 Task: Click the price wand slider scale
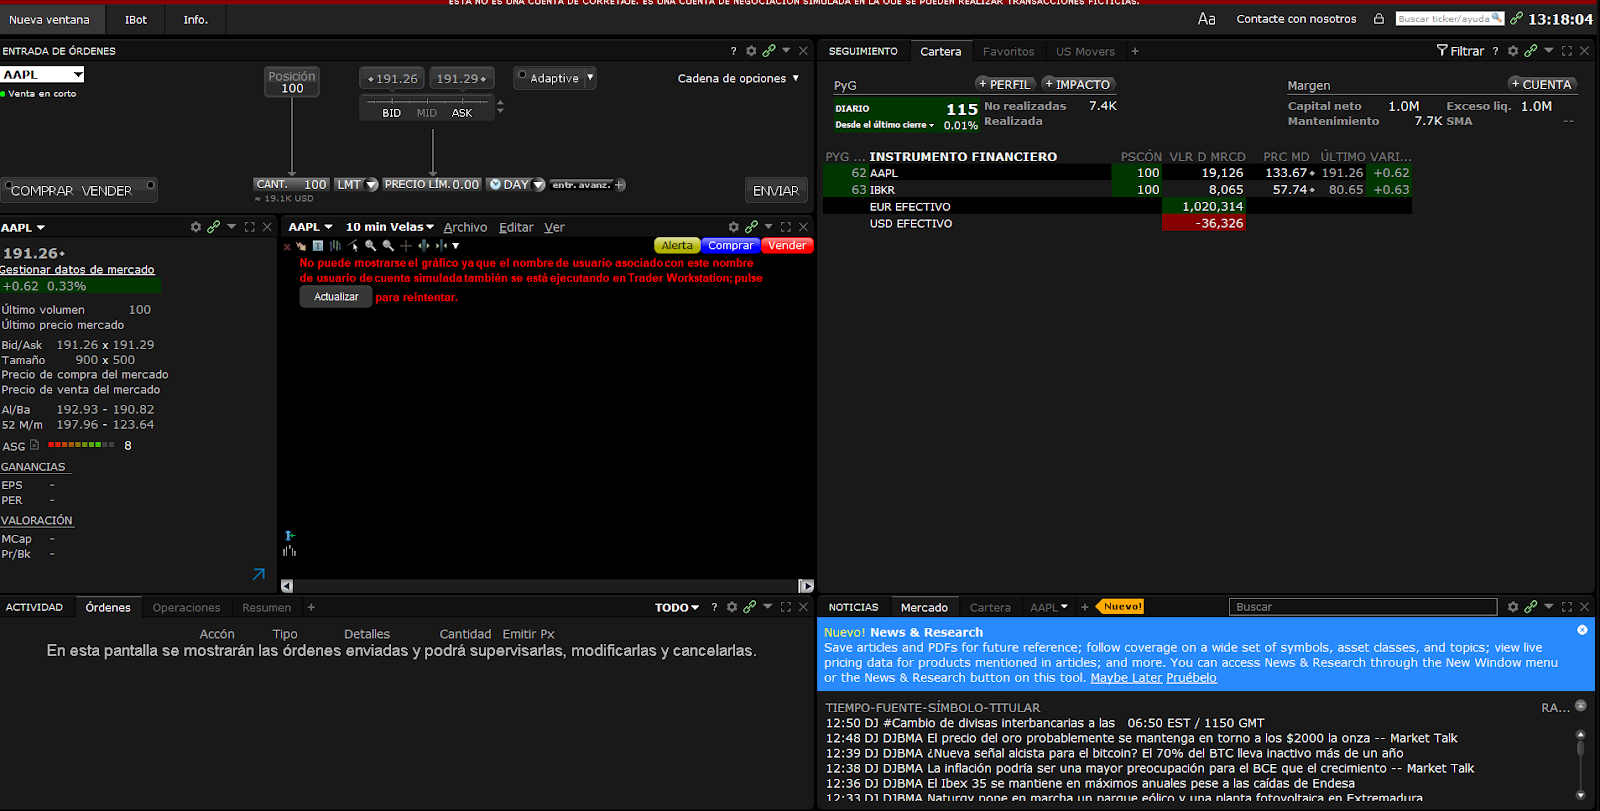(427, 101)
